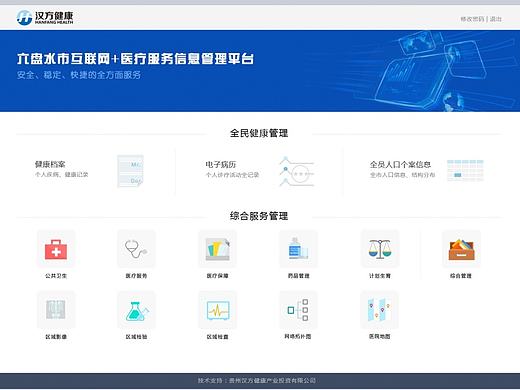Click the 全市人口信息、结构分布 subtitle text
This screenshot has height=390, width=520.
403,175
